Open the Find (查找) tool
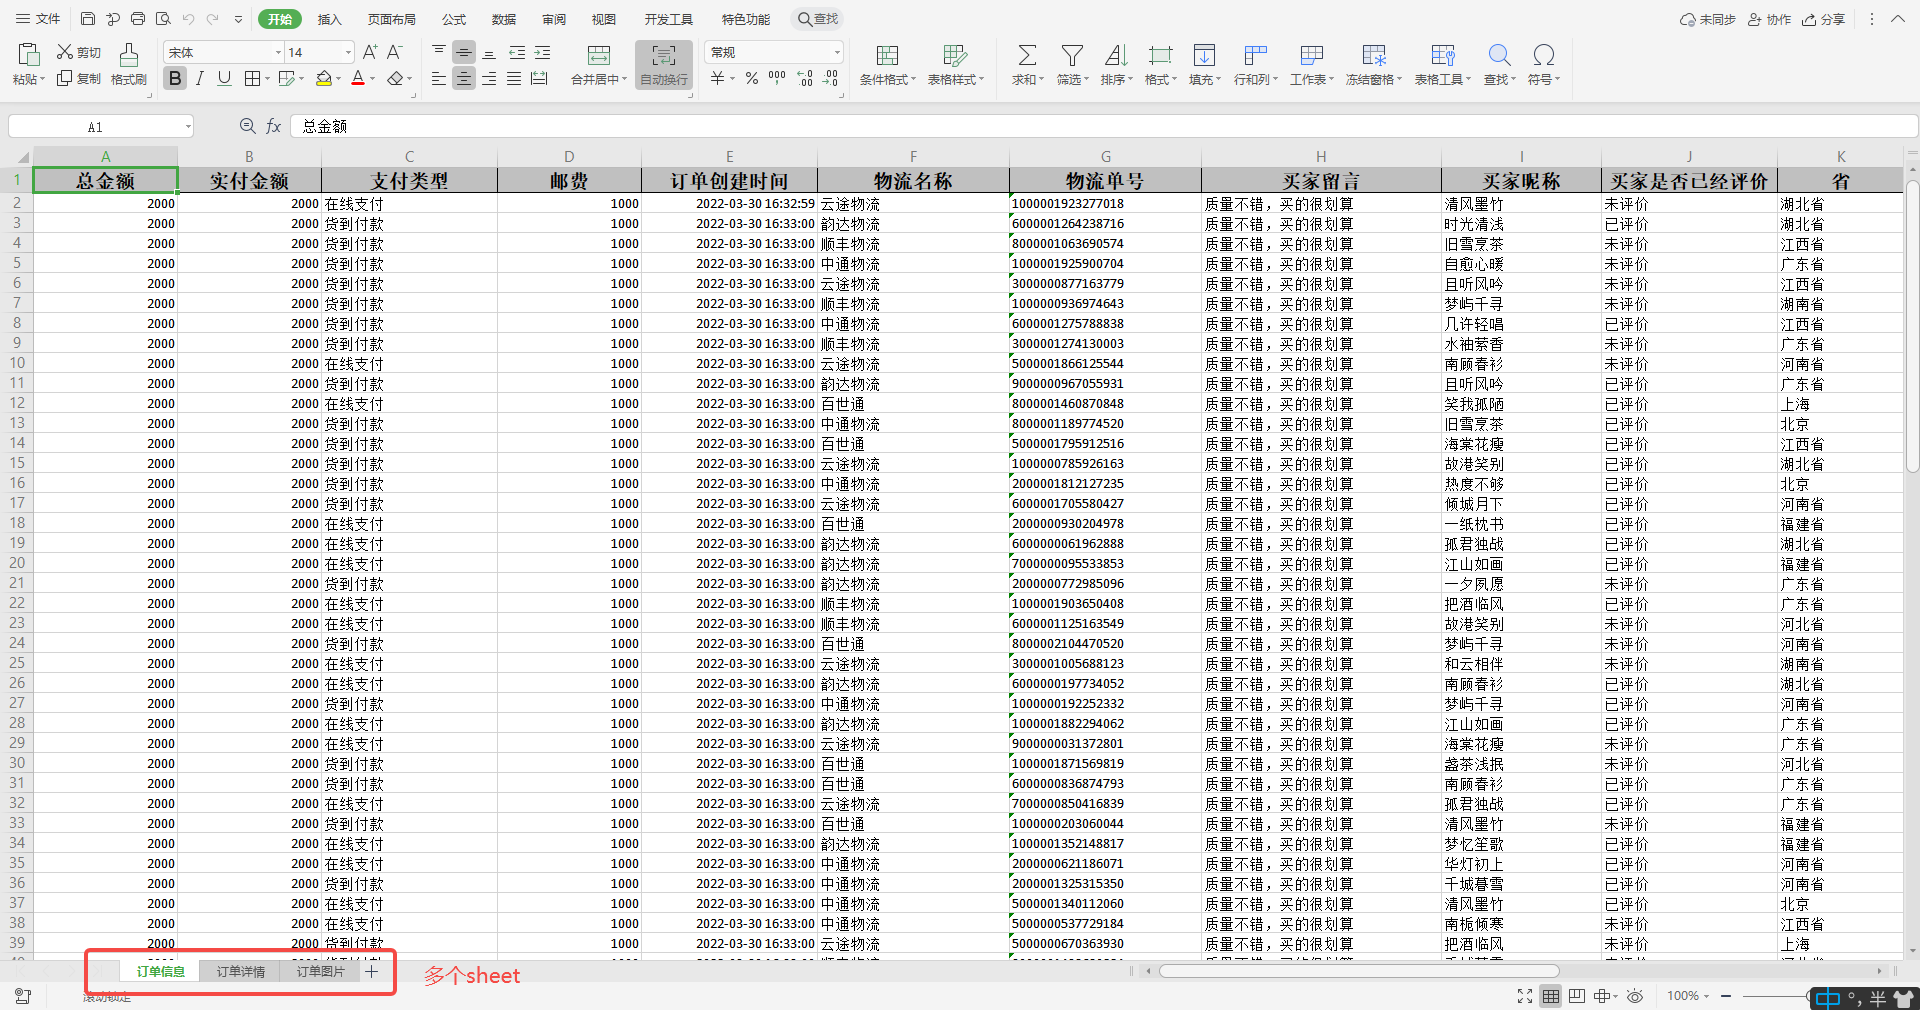 (x=1498, y=64)
